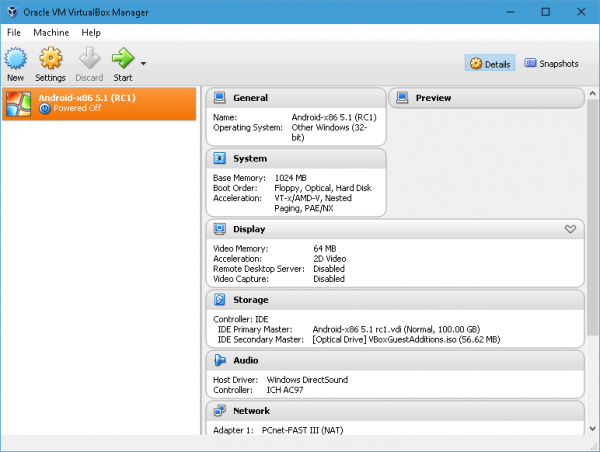Viewport: 600px width, 452px height.
Task: Open the Audio section header
Action: [x=395, y=360]
